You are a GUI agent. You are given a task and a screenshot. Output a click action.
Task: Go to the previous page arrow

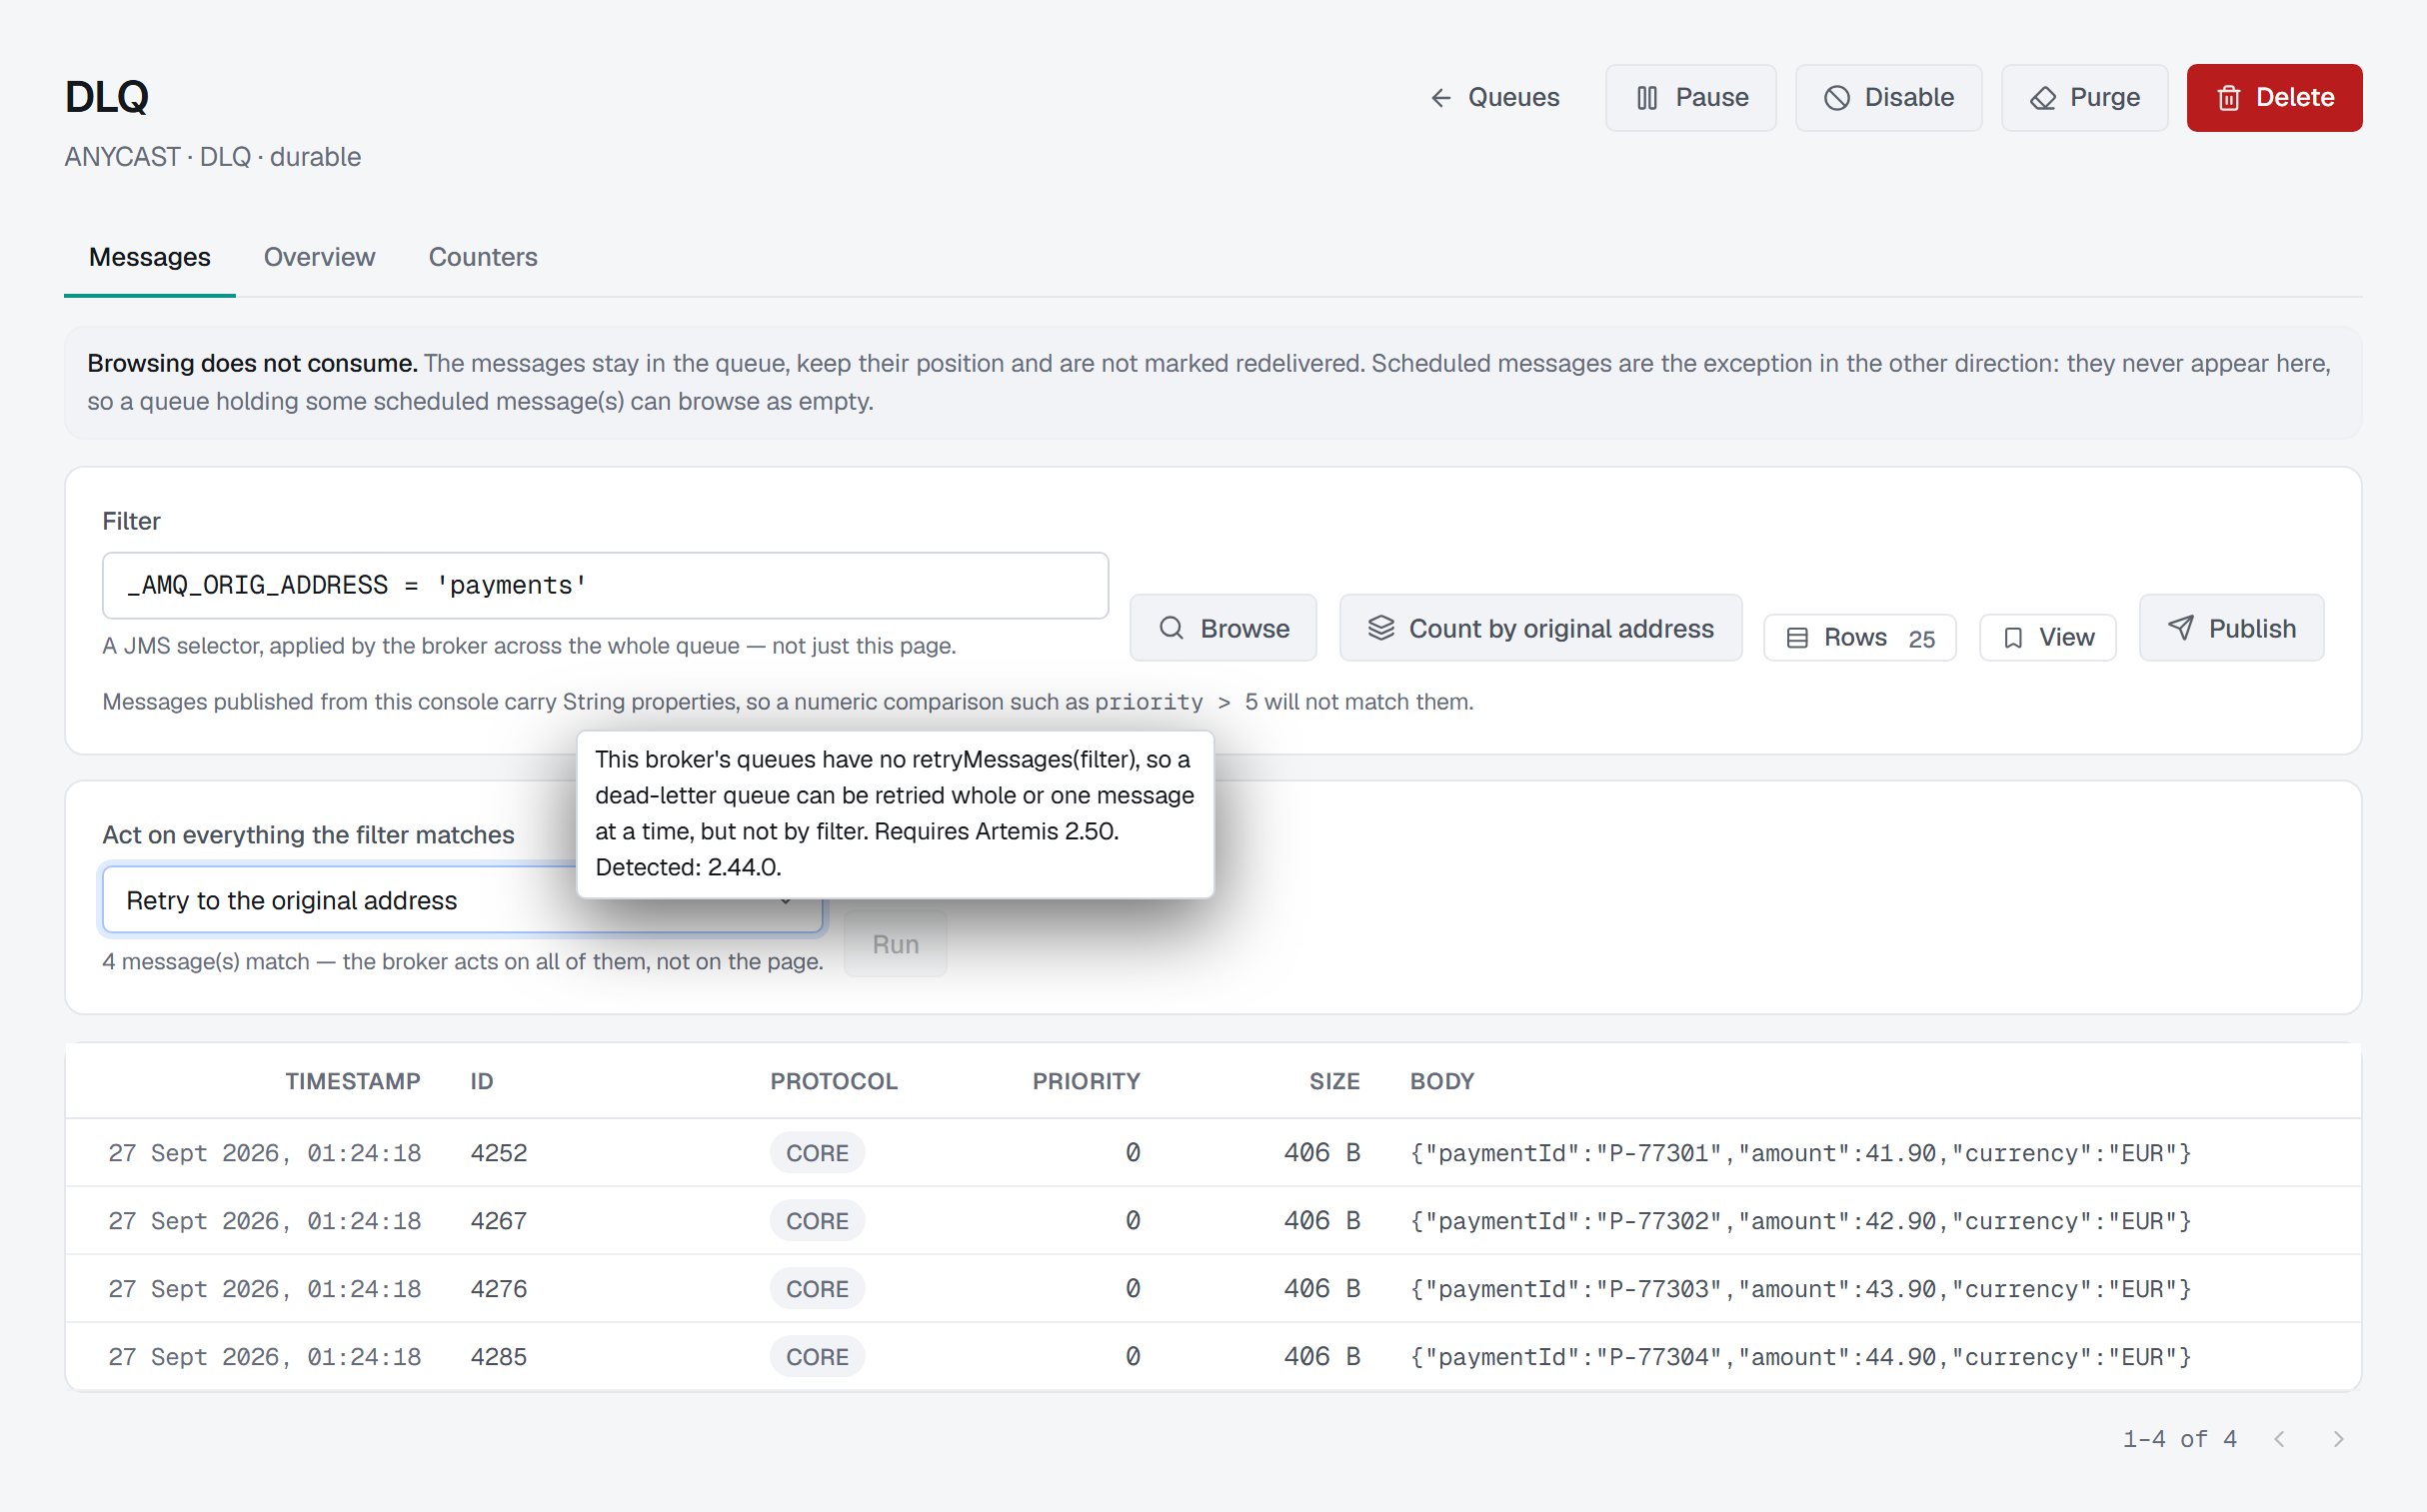pos(2279,1438)
